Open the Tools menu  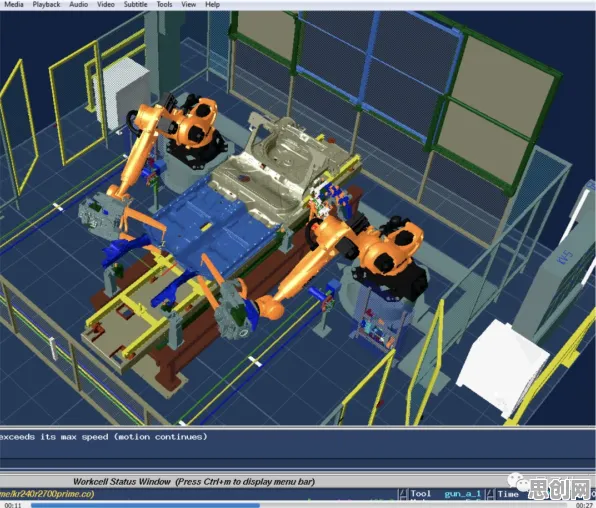(164, 5)
